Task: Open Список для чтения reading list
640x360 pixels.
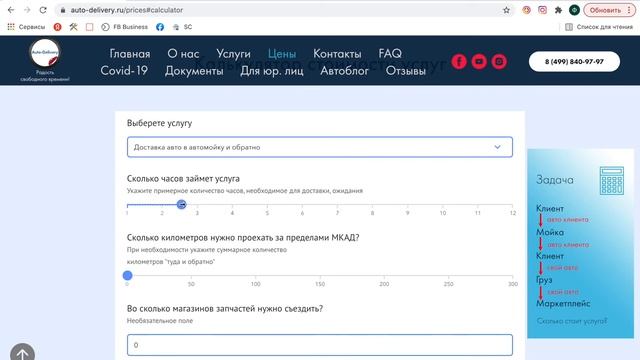Action: tap(599, 27)
